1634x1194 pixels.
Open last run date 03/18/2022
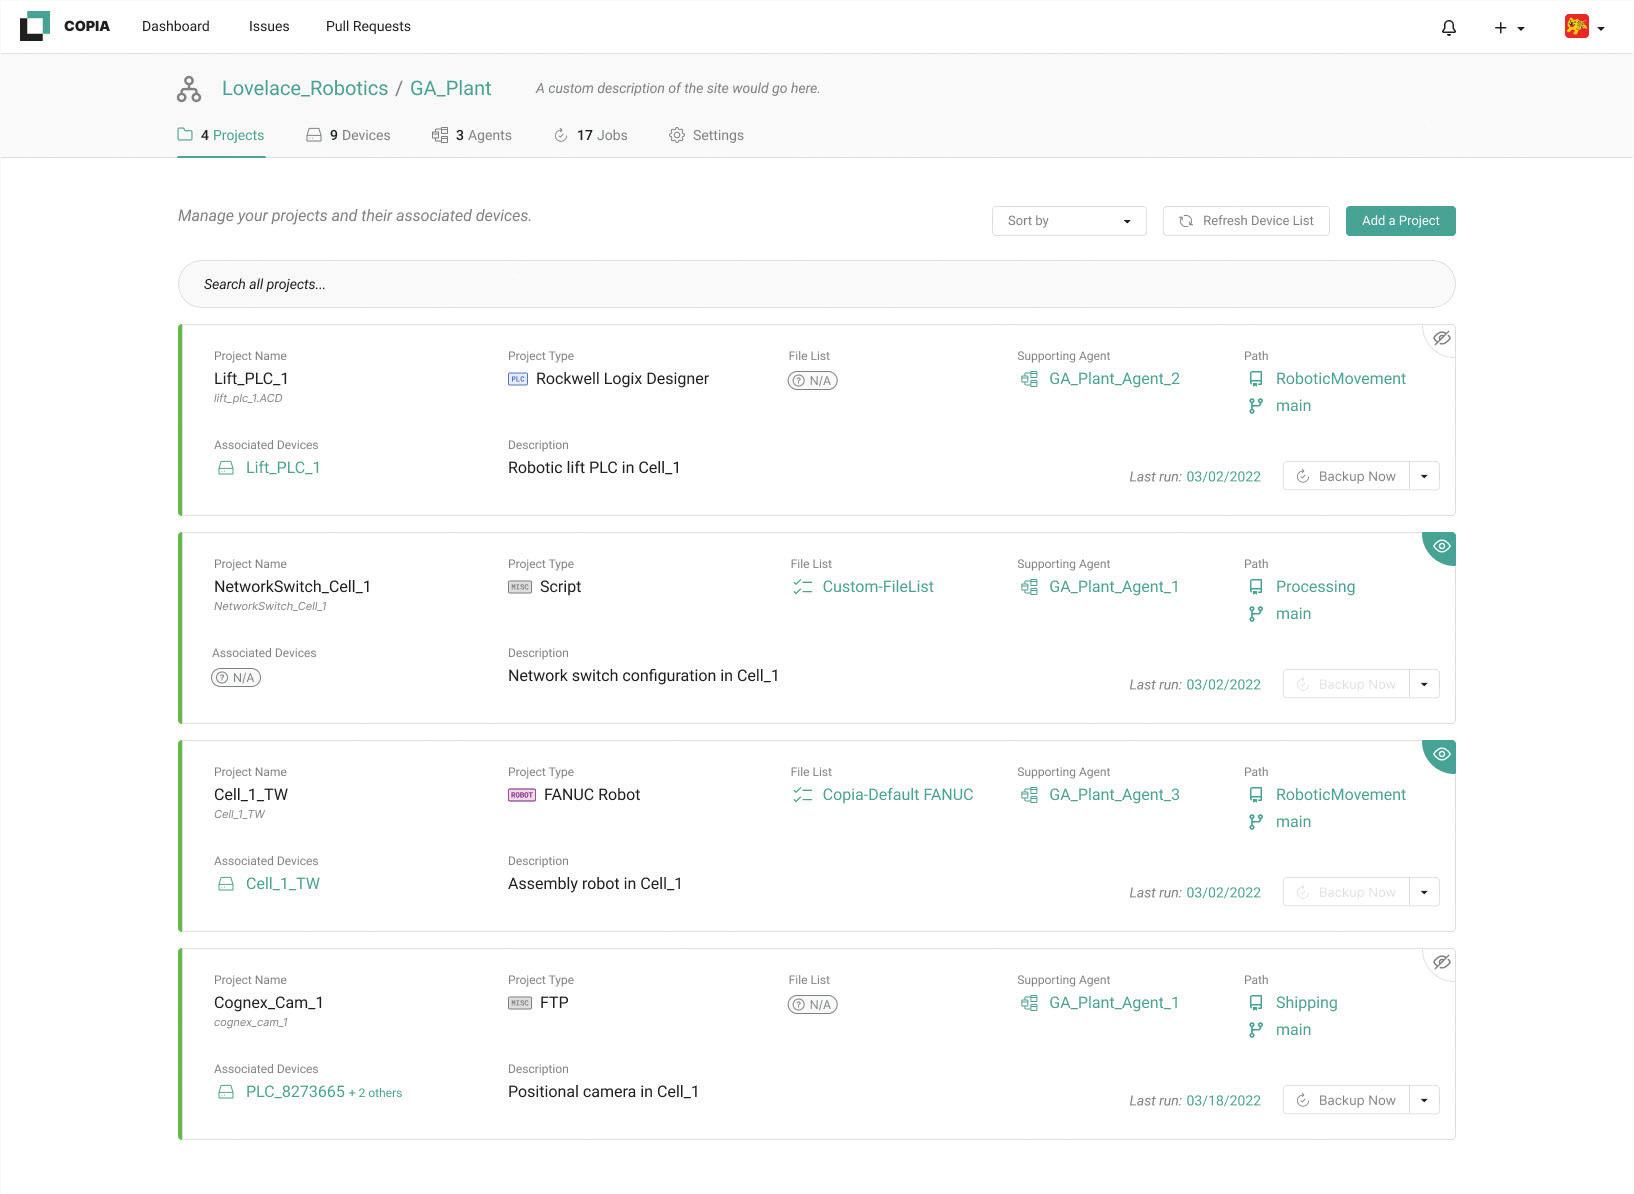pyautogui.click(x=1223, y=1101)
